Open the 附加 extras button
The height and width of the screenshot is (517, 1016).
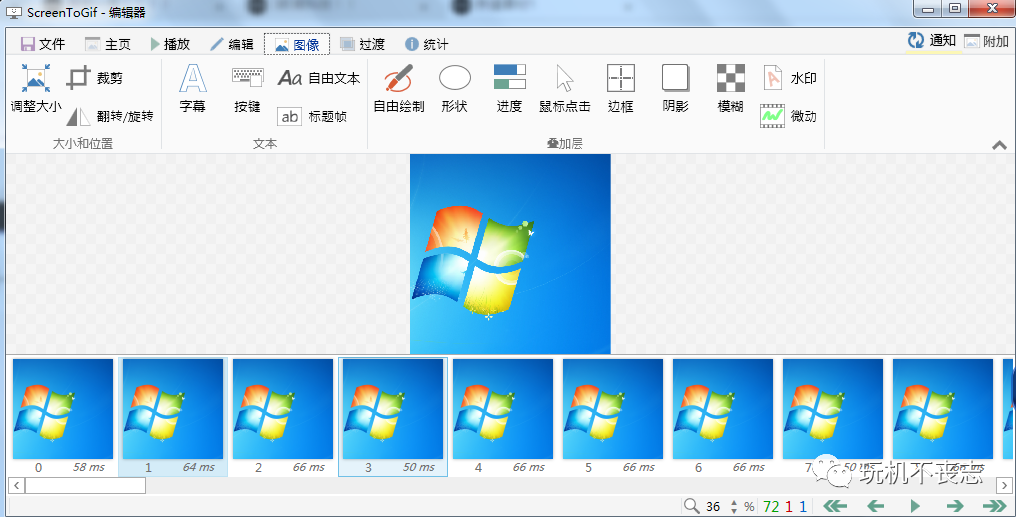986,41
